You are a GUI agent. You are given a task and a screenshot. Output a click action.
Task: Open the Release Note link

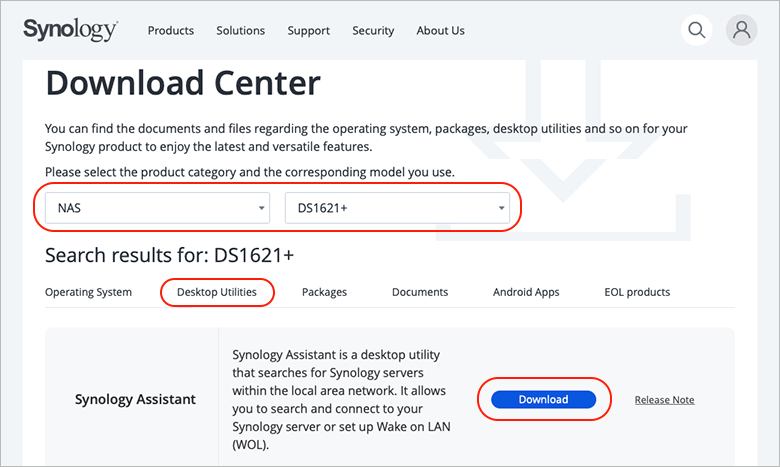(665, 400)
